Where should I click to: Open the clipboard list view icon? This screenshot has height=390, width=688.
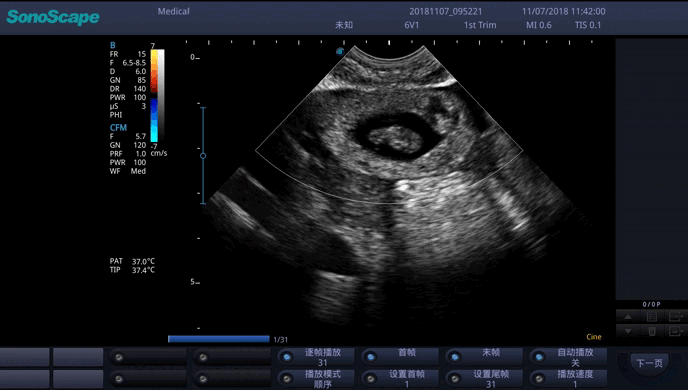click(652, 316)
